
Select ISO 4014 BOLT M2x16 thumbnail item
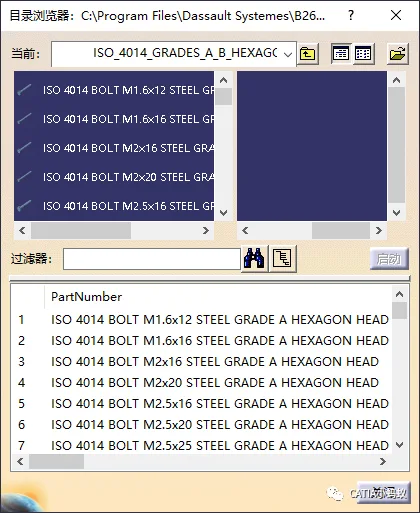coord(114,148)
